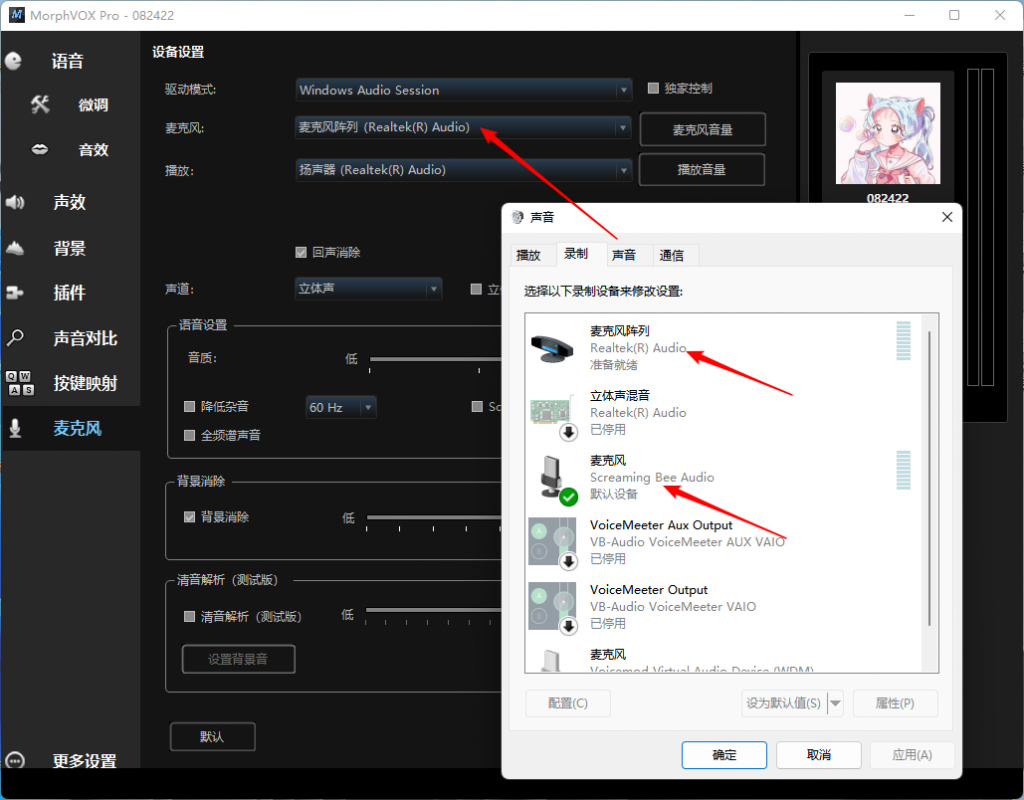Toggle the 独家控制 checkbox

point(653,88)
